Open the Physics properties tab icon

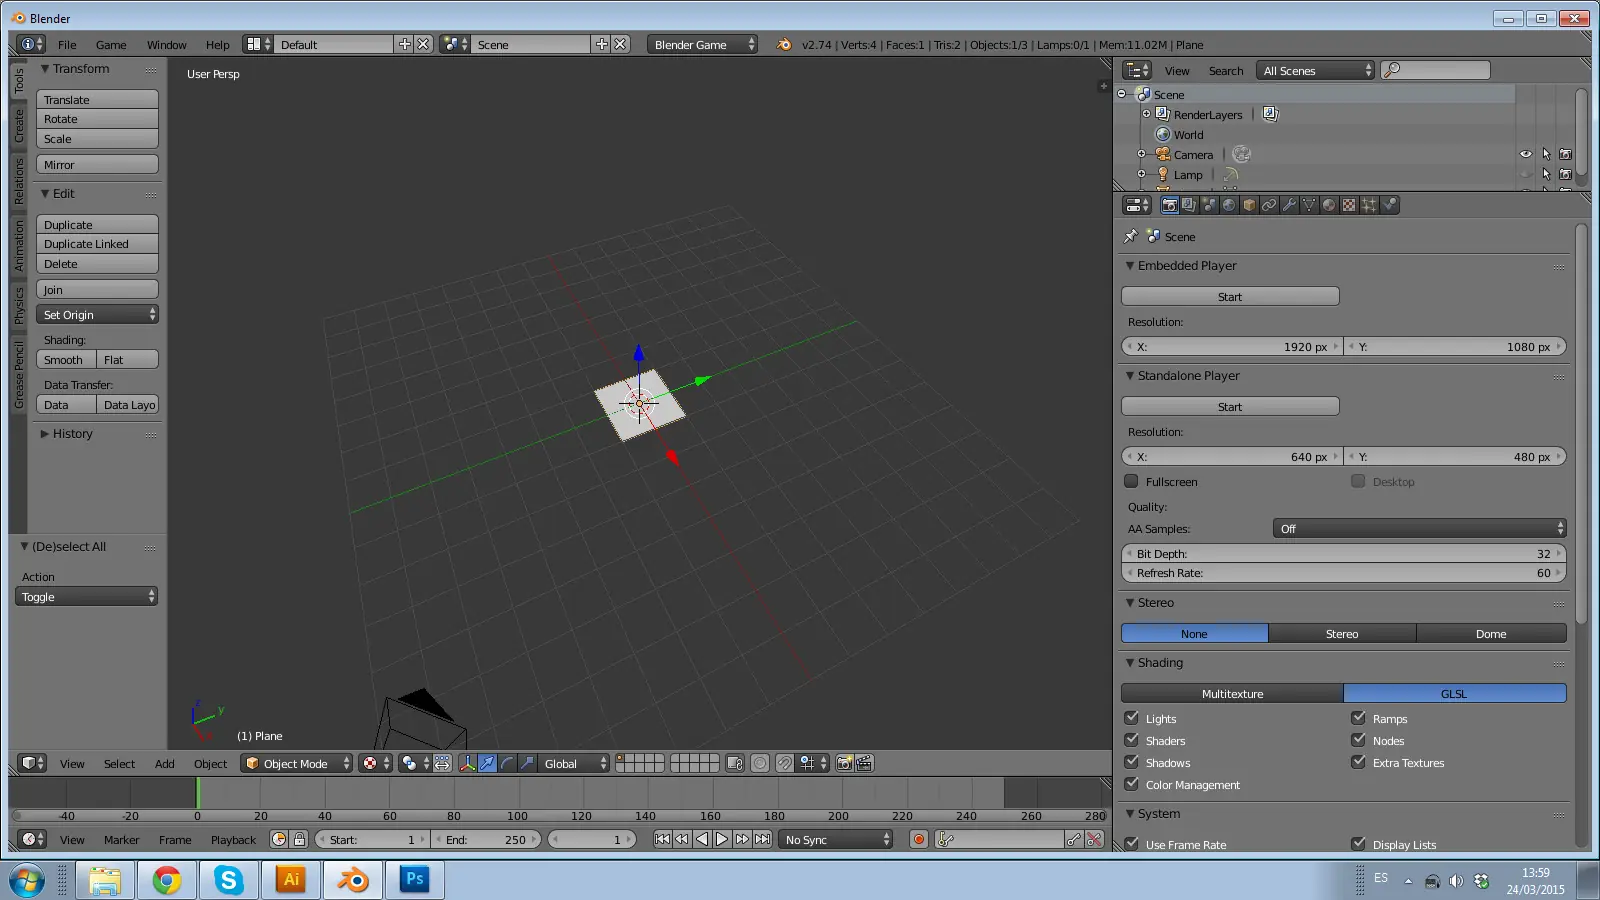(1389, 205)
